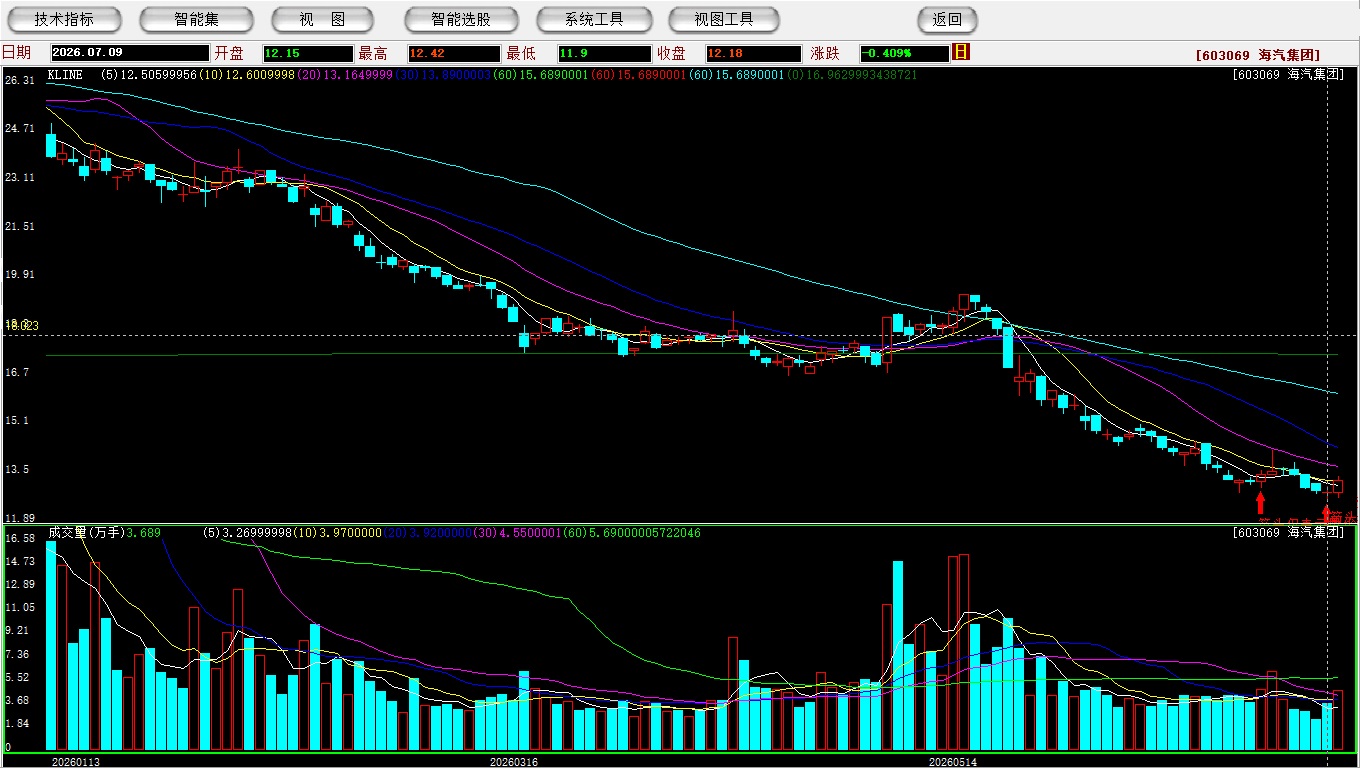Click the KLINE label in the price chart
Image resolution: width=1360 pixels, height=768 pixels.
[65, 75]
